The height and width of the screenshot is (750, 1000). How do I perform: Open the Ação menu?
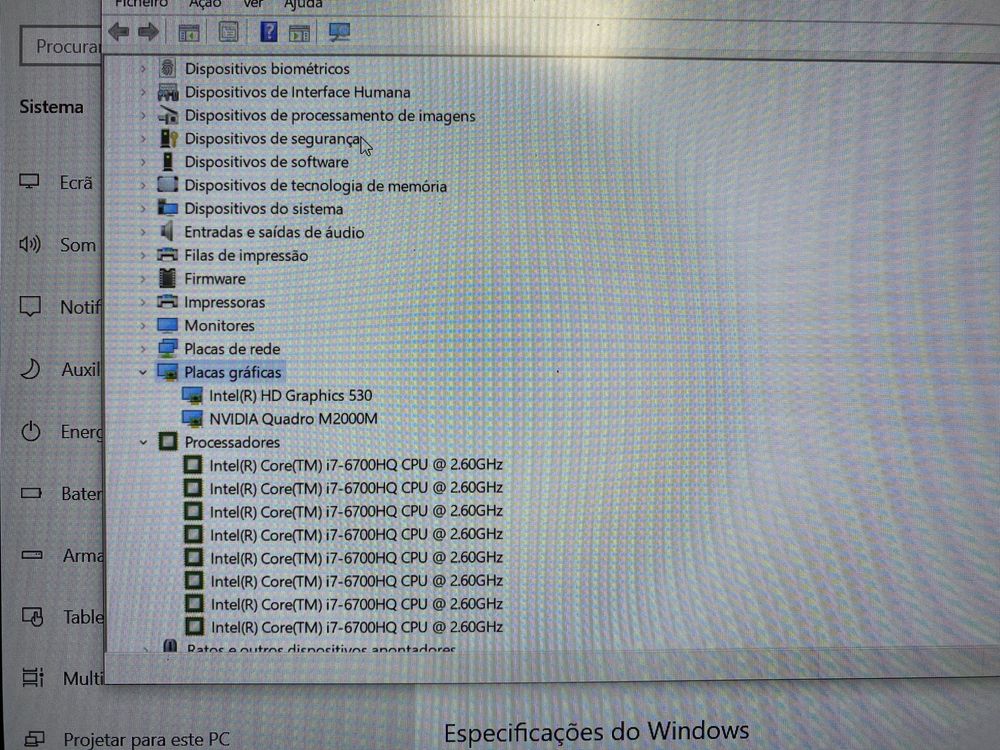click(205, 4)
